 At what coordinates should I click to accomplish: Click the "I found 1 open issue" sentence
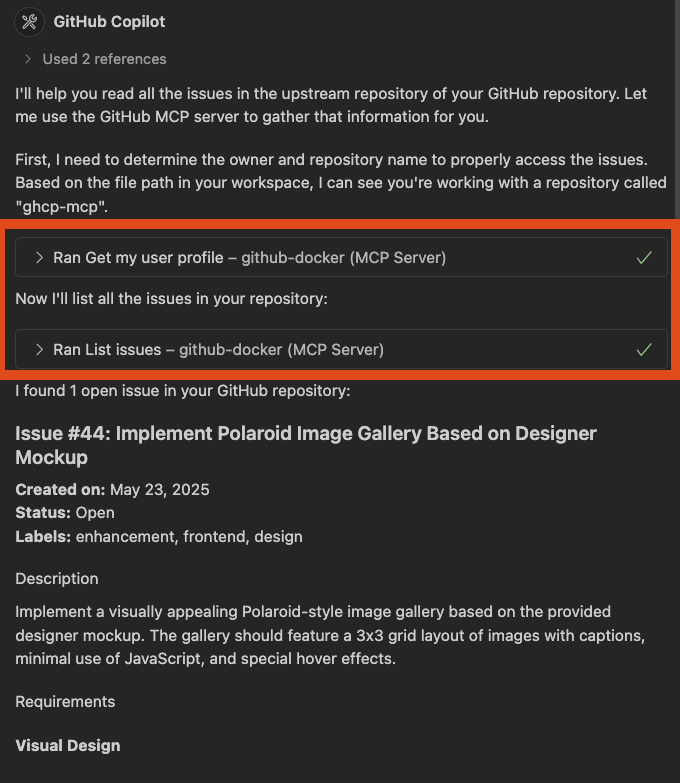183,391
